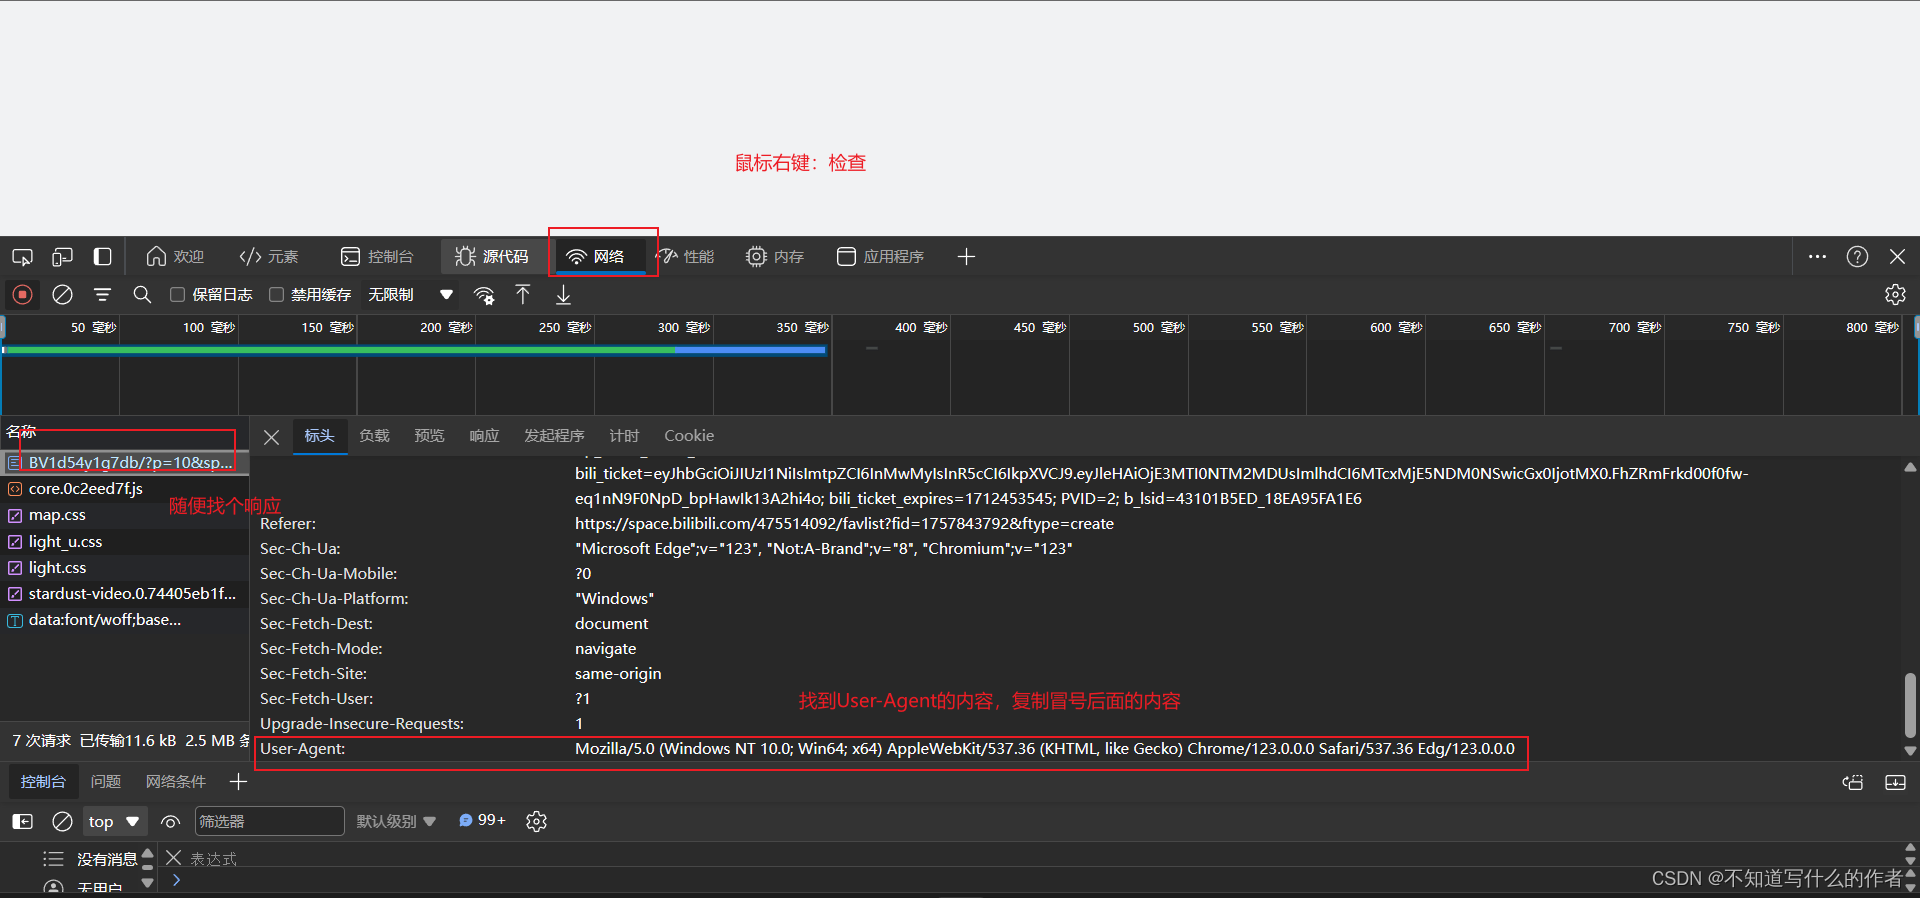Enable the 保留日志 checkbox
This screenshot has height=898, width=1920.
pos(178,295)
